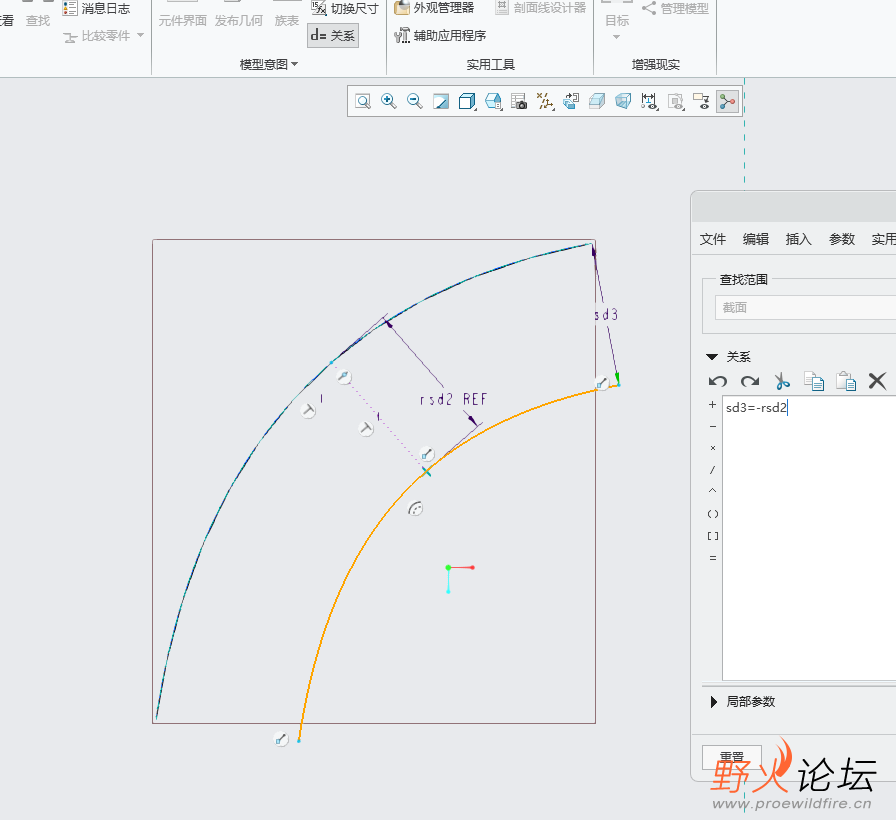This screenshot has width=896, height=820.
Task: Click 切换尺寸 ribbon button
Action: (x=345, y=8)
